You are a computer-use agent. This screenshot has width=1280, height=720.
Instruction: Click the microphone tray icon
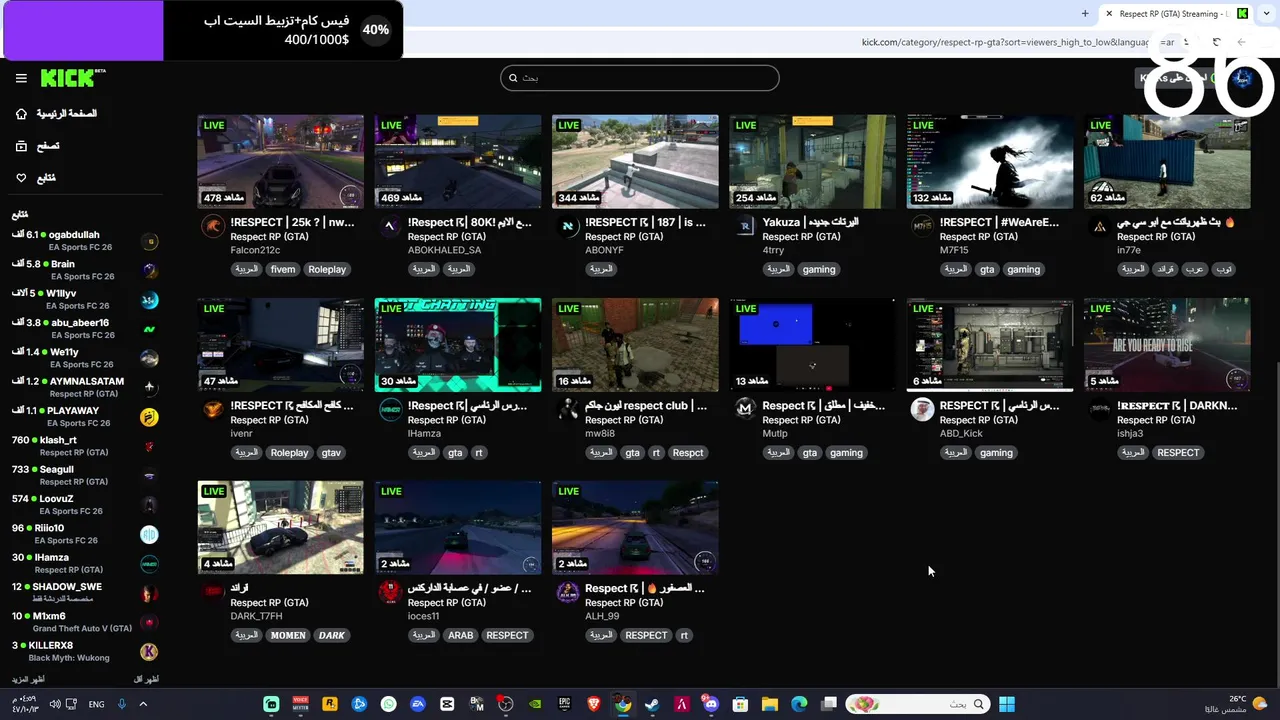(122, 704)
